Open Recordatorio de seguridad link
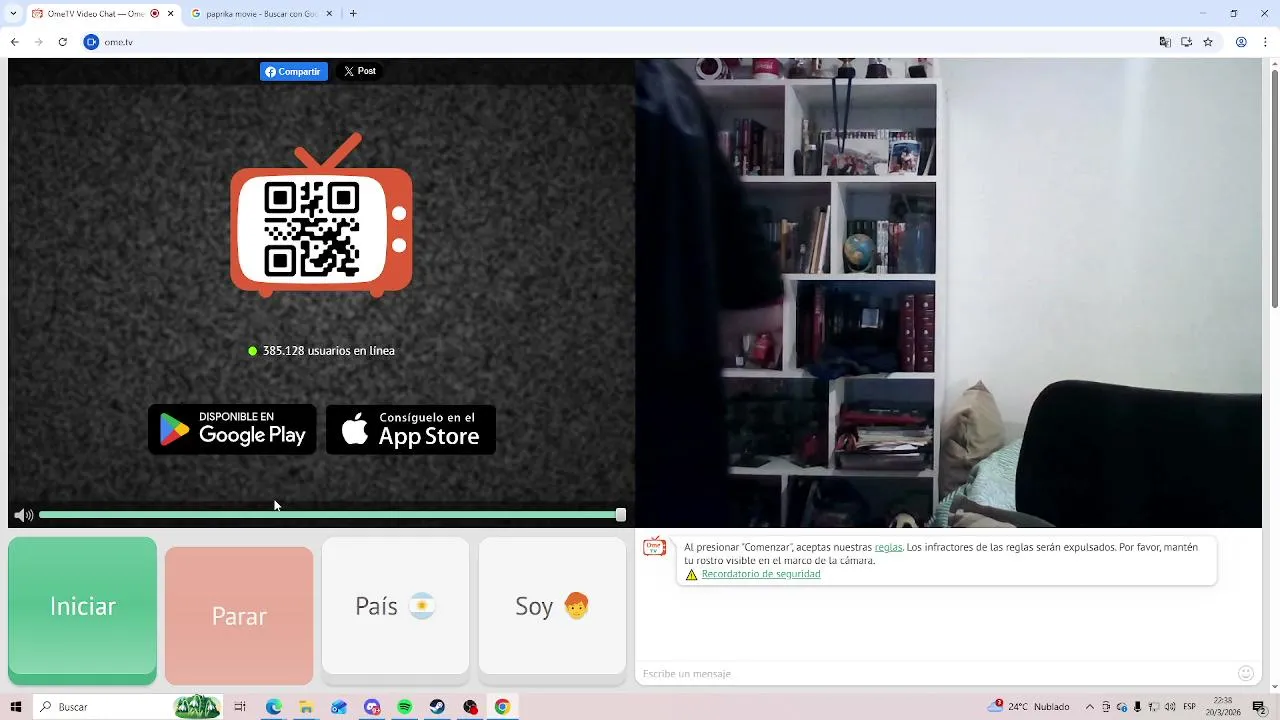 (761, 574)
